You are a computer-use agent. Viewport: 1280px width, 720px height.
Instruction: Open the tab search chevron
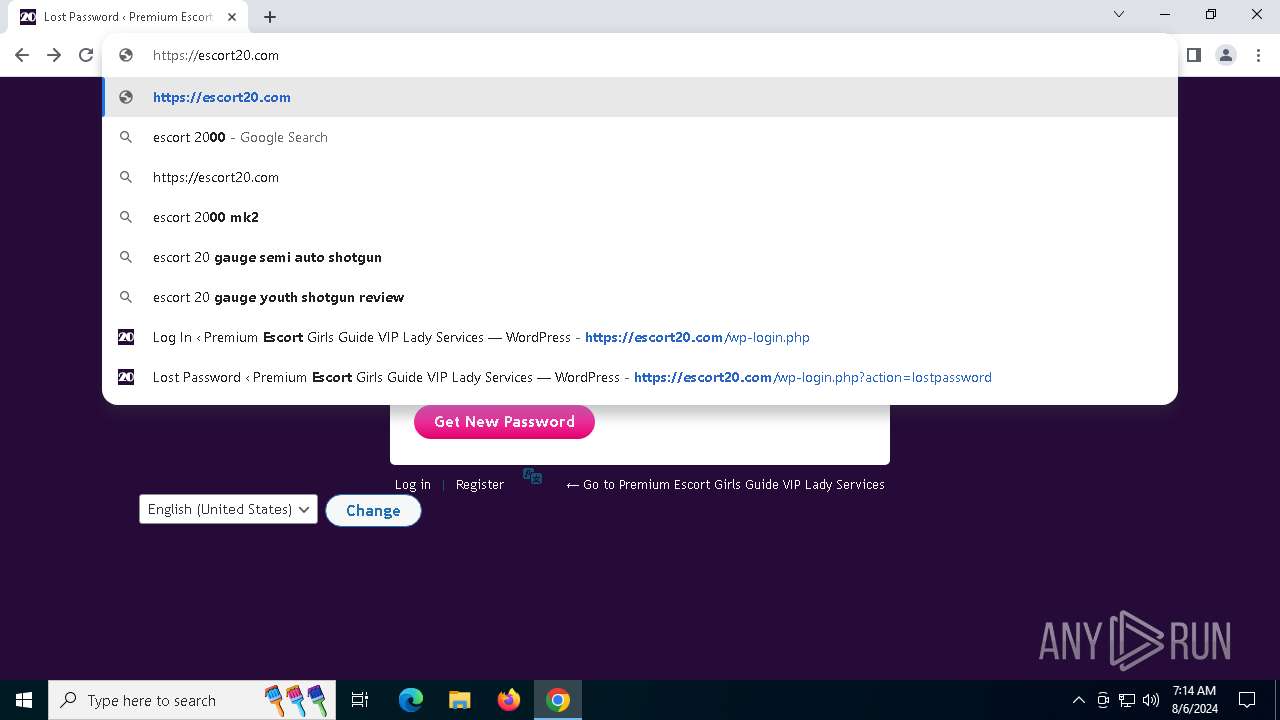[1119, 15]
